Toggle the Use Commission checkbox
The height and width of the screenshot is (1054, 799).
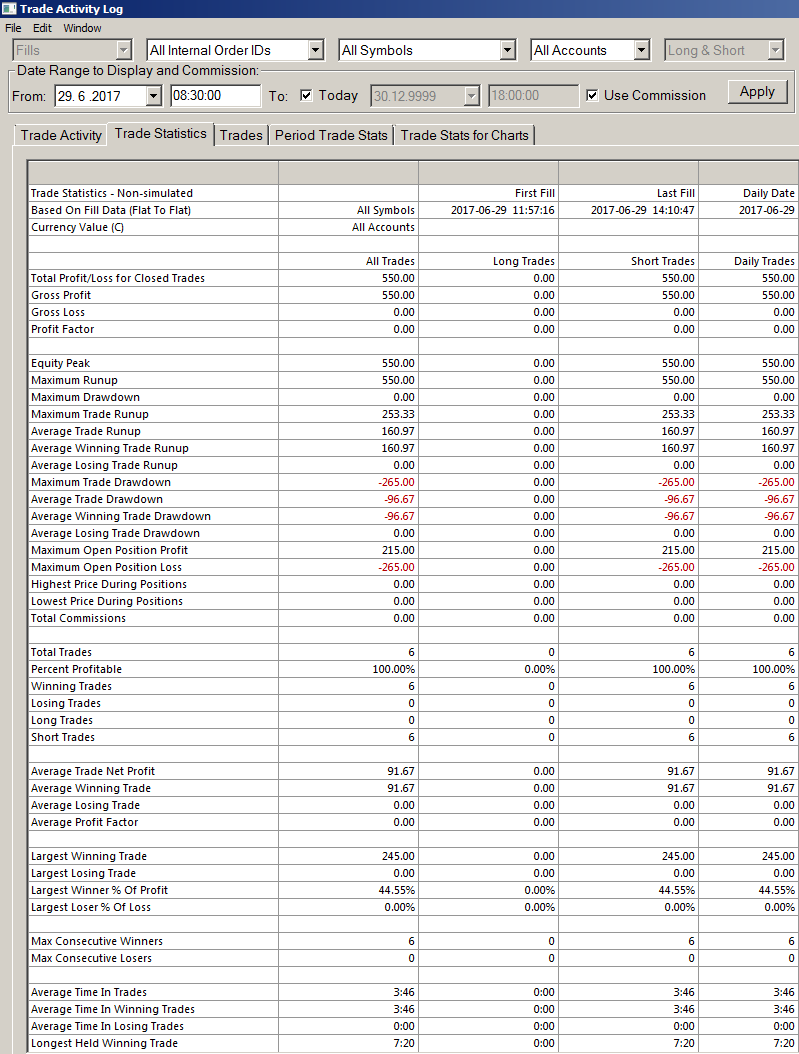point(592,95)
